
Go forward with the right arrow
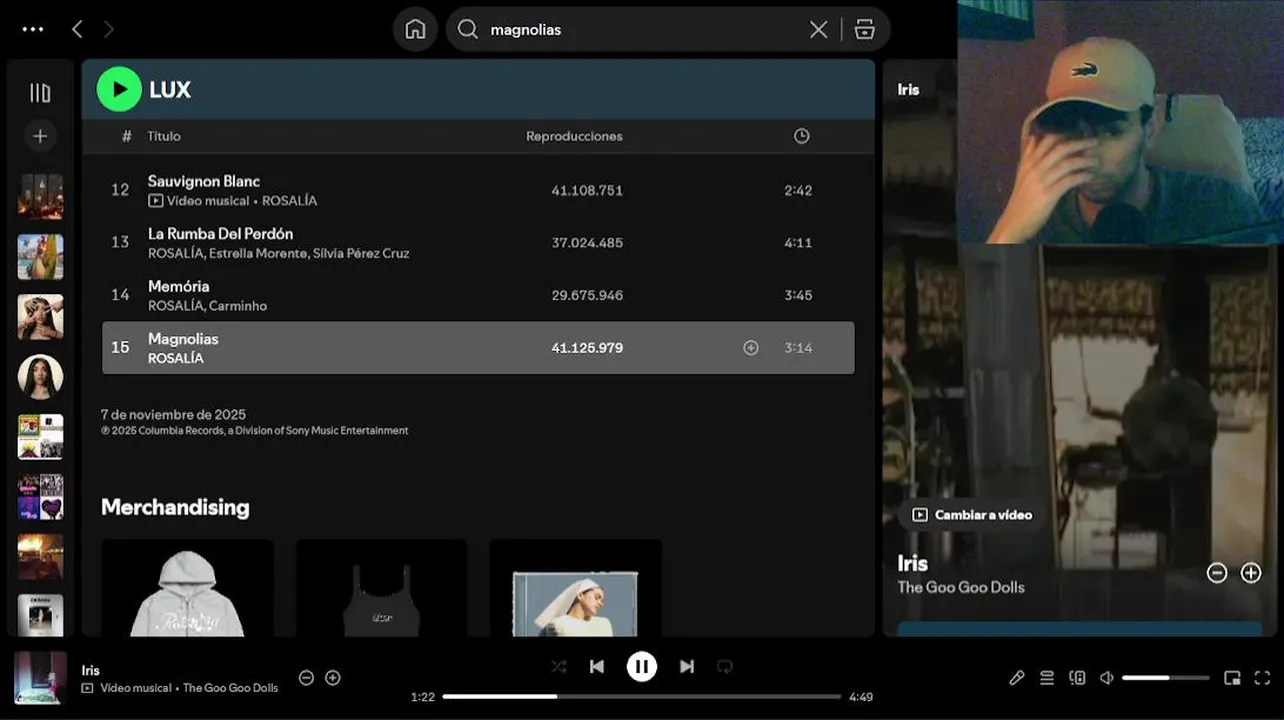(x=108, y=29)
